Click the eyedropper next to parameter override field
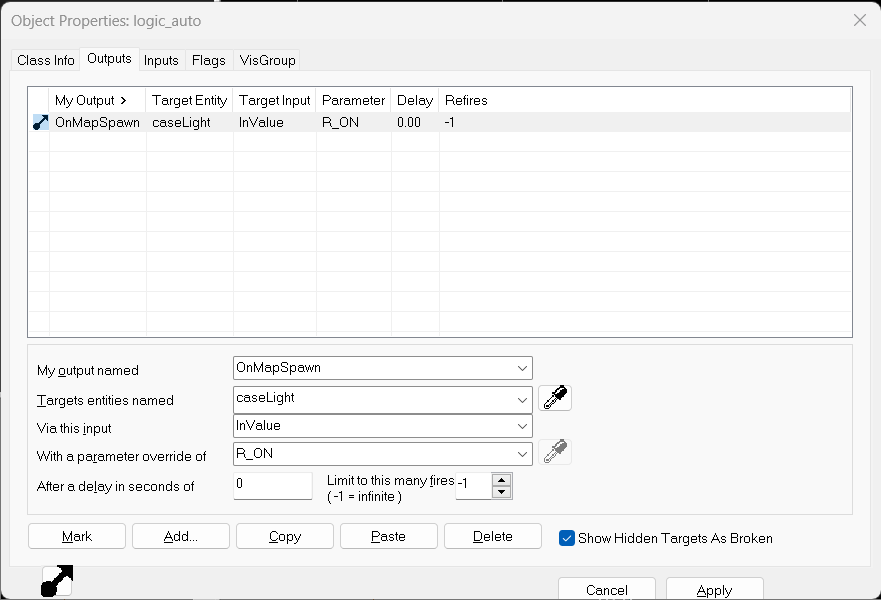This screenshot has height=600, width=881. pos(555,453)
